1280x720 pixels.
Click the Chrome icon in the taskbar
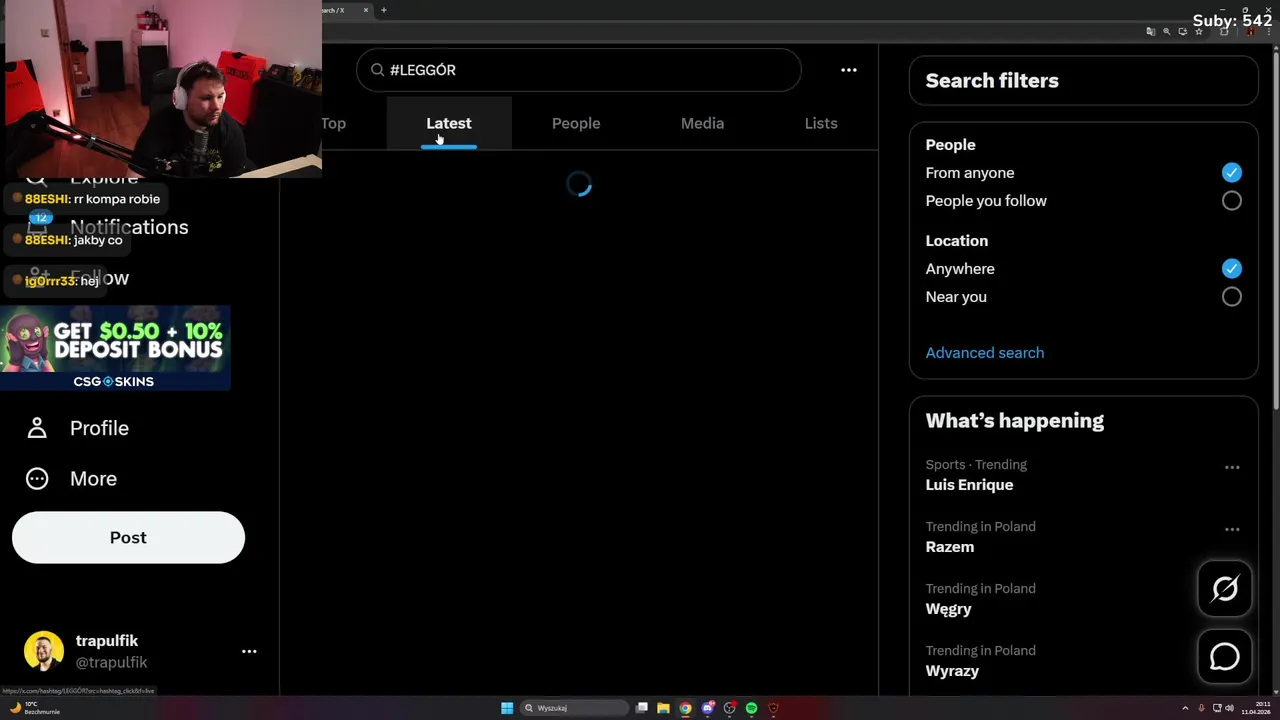click(685, 708)
